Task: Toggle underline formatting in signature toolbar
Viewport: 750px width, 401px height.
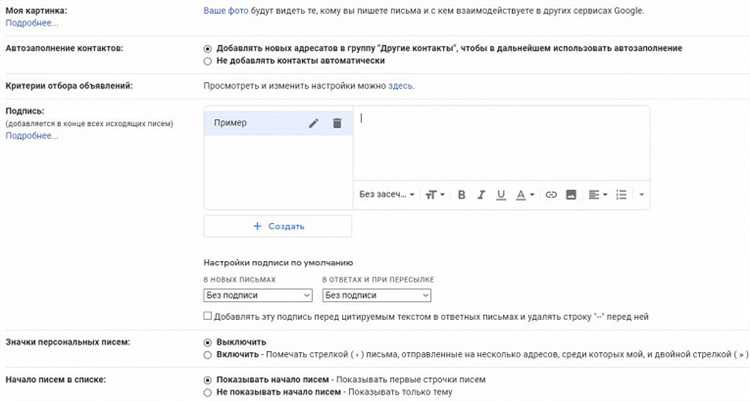Action: tap(501, 195)
